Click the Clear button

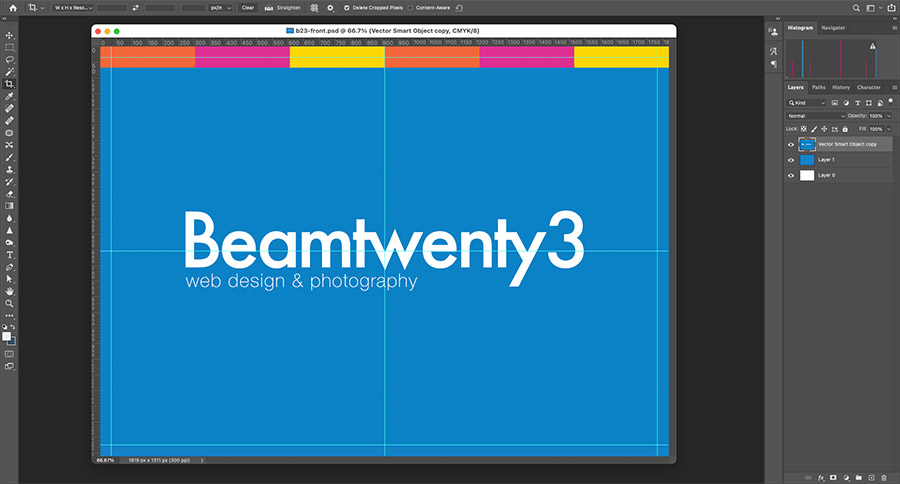[x=247, y=8]
